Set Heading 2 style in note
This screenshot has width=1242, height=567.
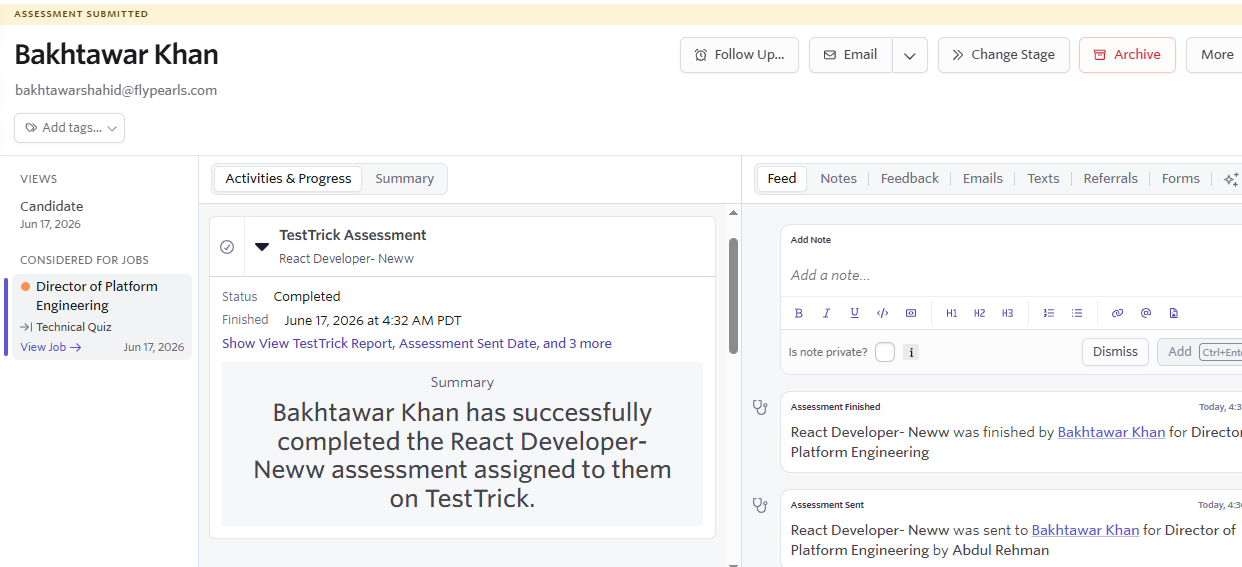(979, 313)
